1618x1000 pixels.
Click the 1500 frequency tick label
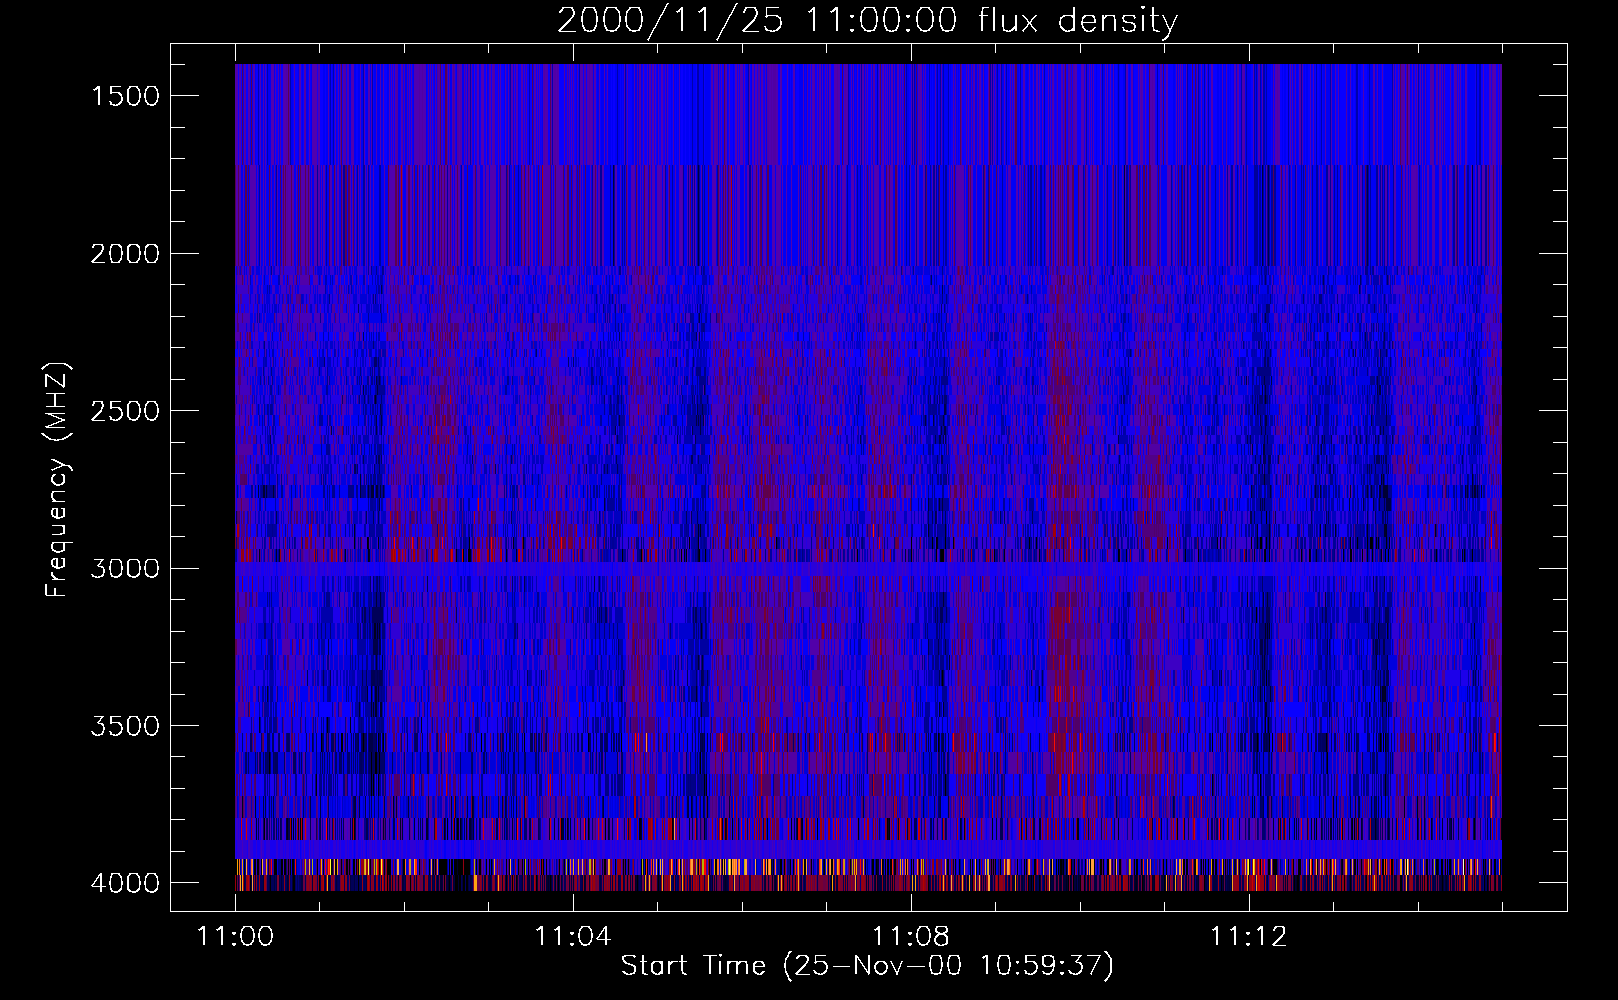125,96
